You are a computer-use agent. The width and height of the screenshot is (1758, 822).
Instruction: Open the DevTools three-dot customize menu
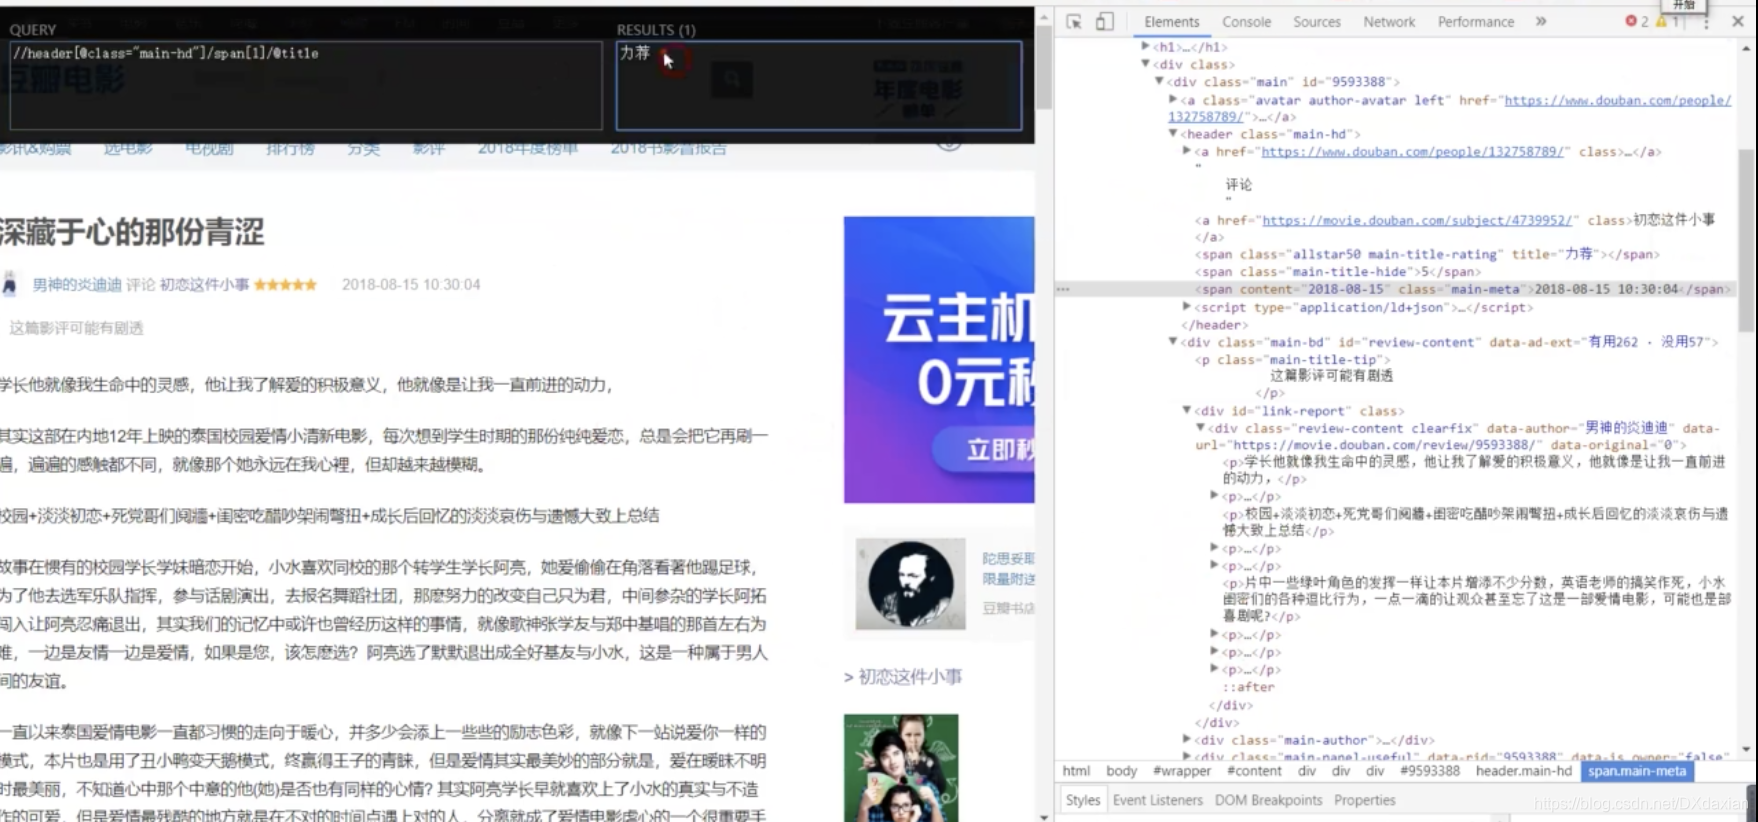coord(1706,21)
